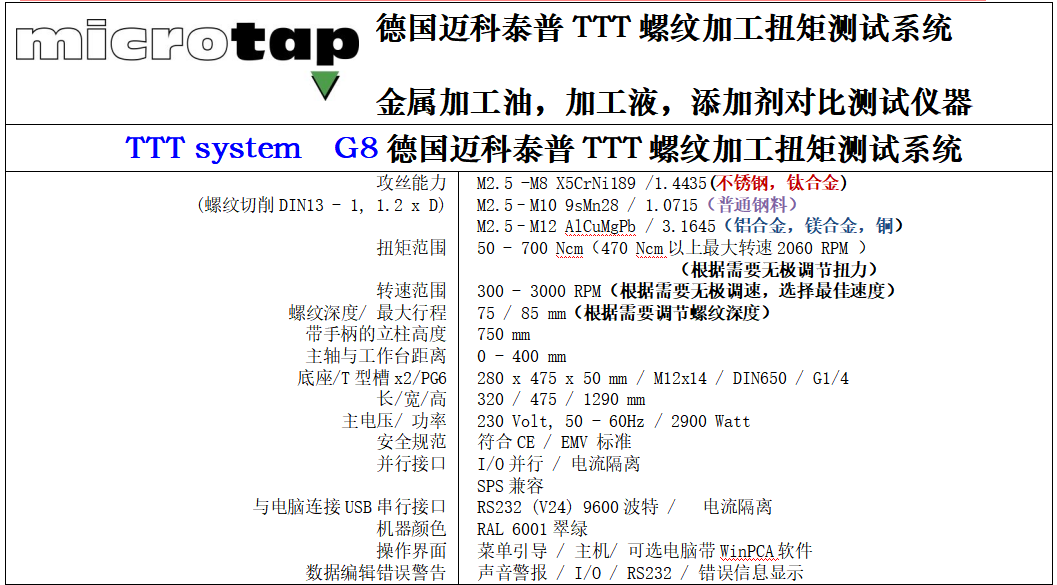The height and width of the screenshot is (585, 1057).
Task: Click label '主轴与工作台距离'
Action: [376, 357]
